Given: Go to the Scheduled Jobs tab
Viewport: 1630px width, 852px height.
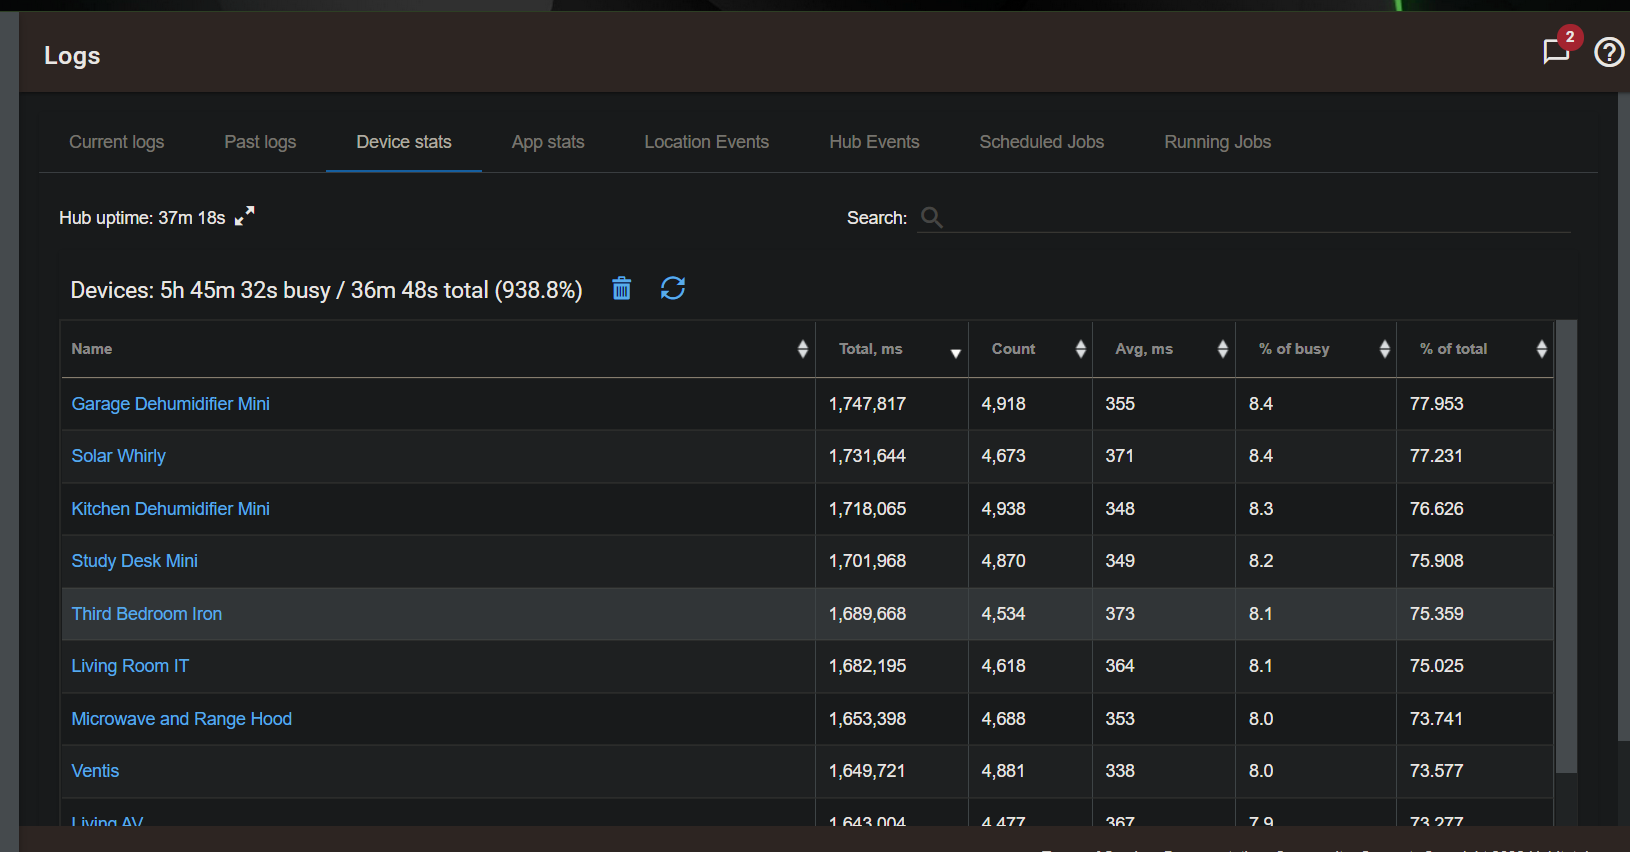Looking at the screenshot, I should point(1041,142).
